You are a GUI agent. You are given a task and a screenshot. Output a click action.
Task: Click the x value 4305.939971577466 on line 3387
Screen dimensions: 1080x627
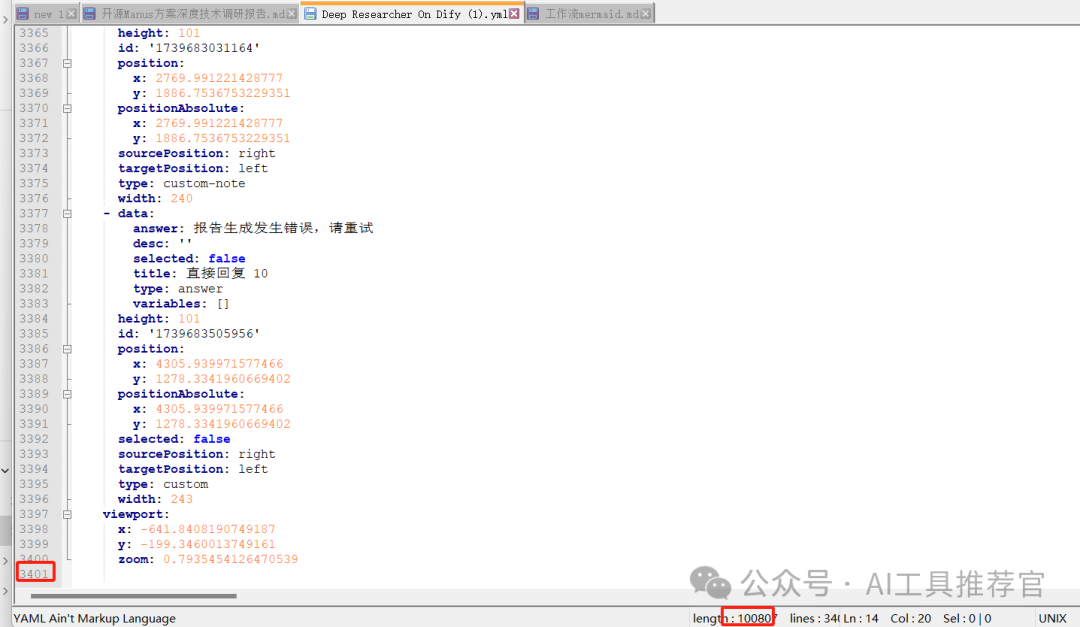click(x=219, y=364)
